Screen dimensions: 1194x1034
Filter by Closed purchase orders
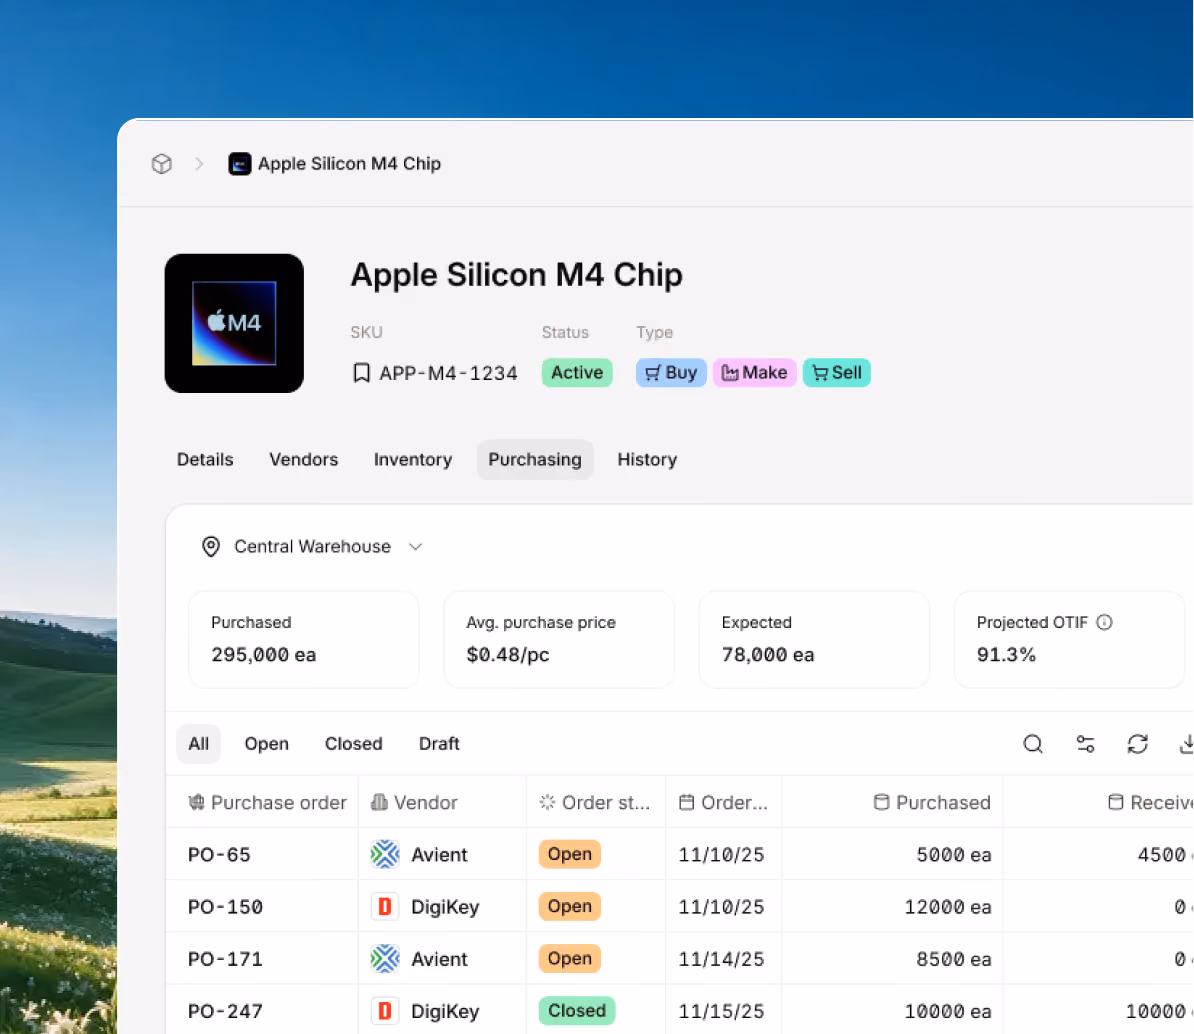click(x=353, y=744)
